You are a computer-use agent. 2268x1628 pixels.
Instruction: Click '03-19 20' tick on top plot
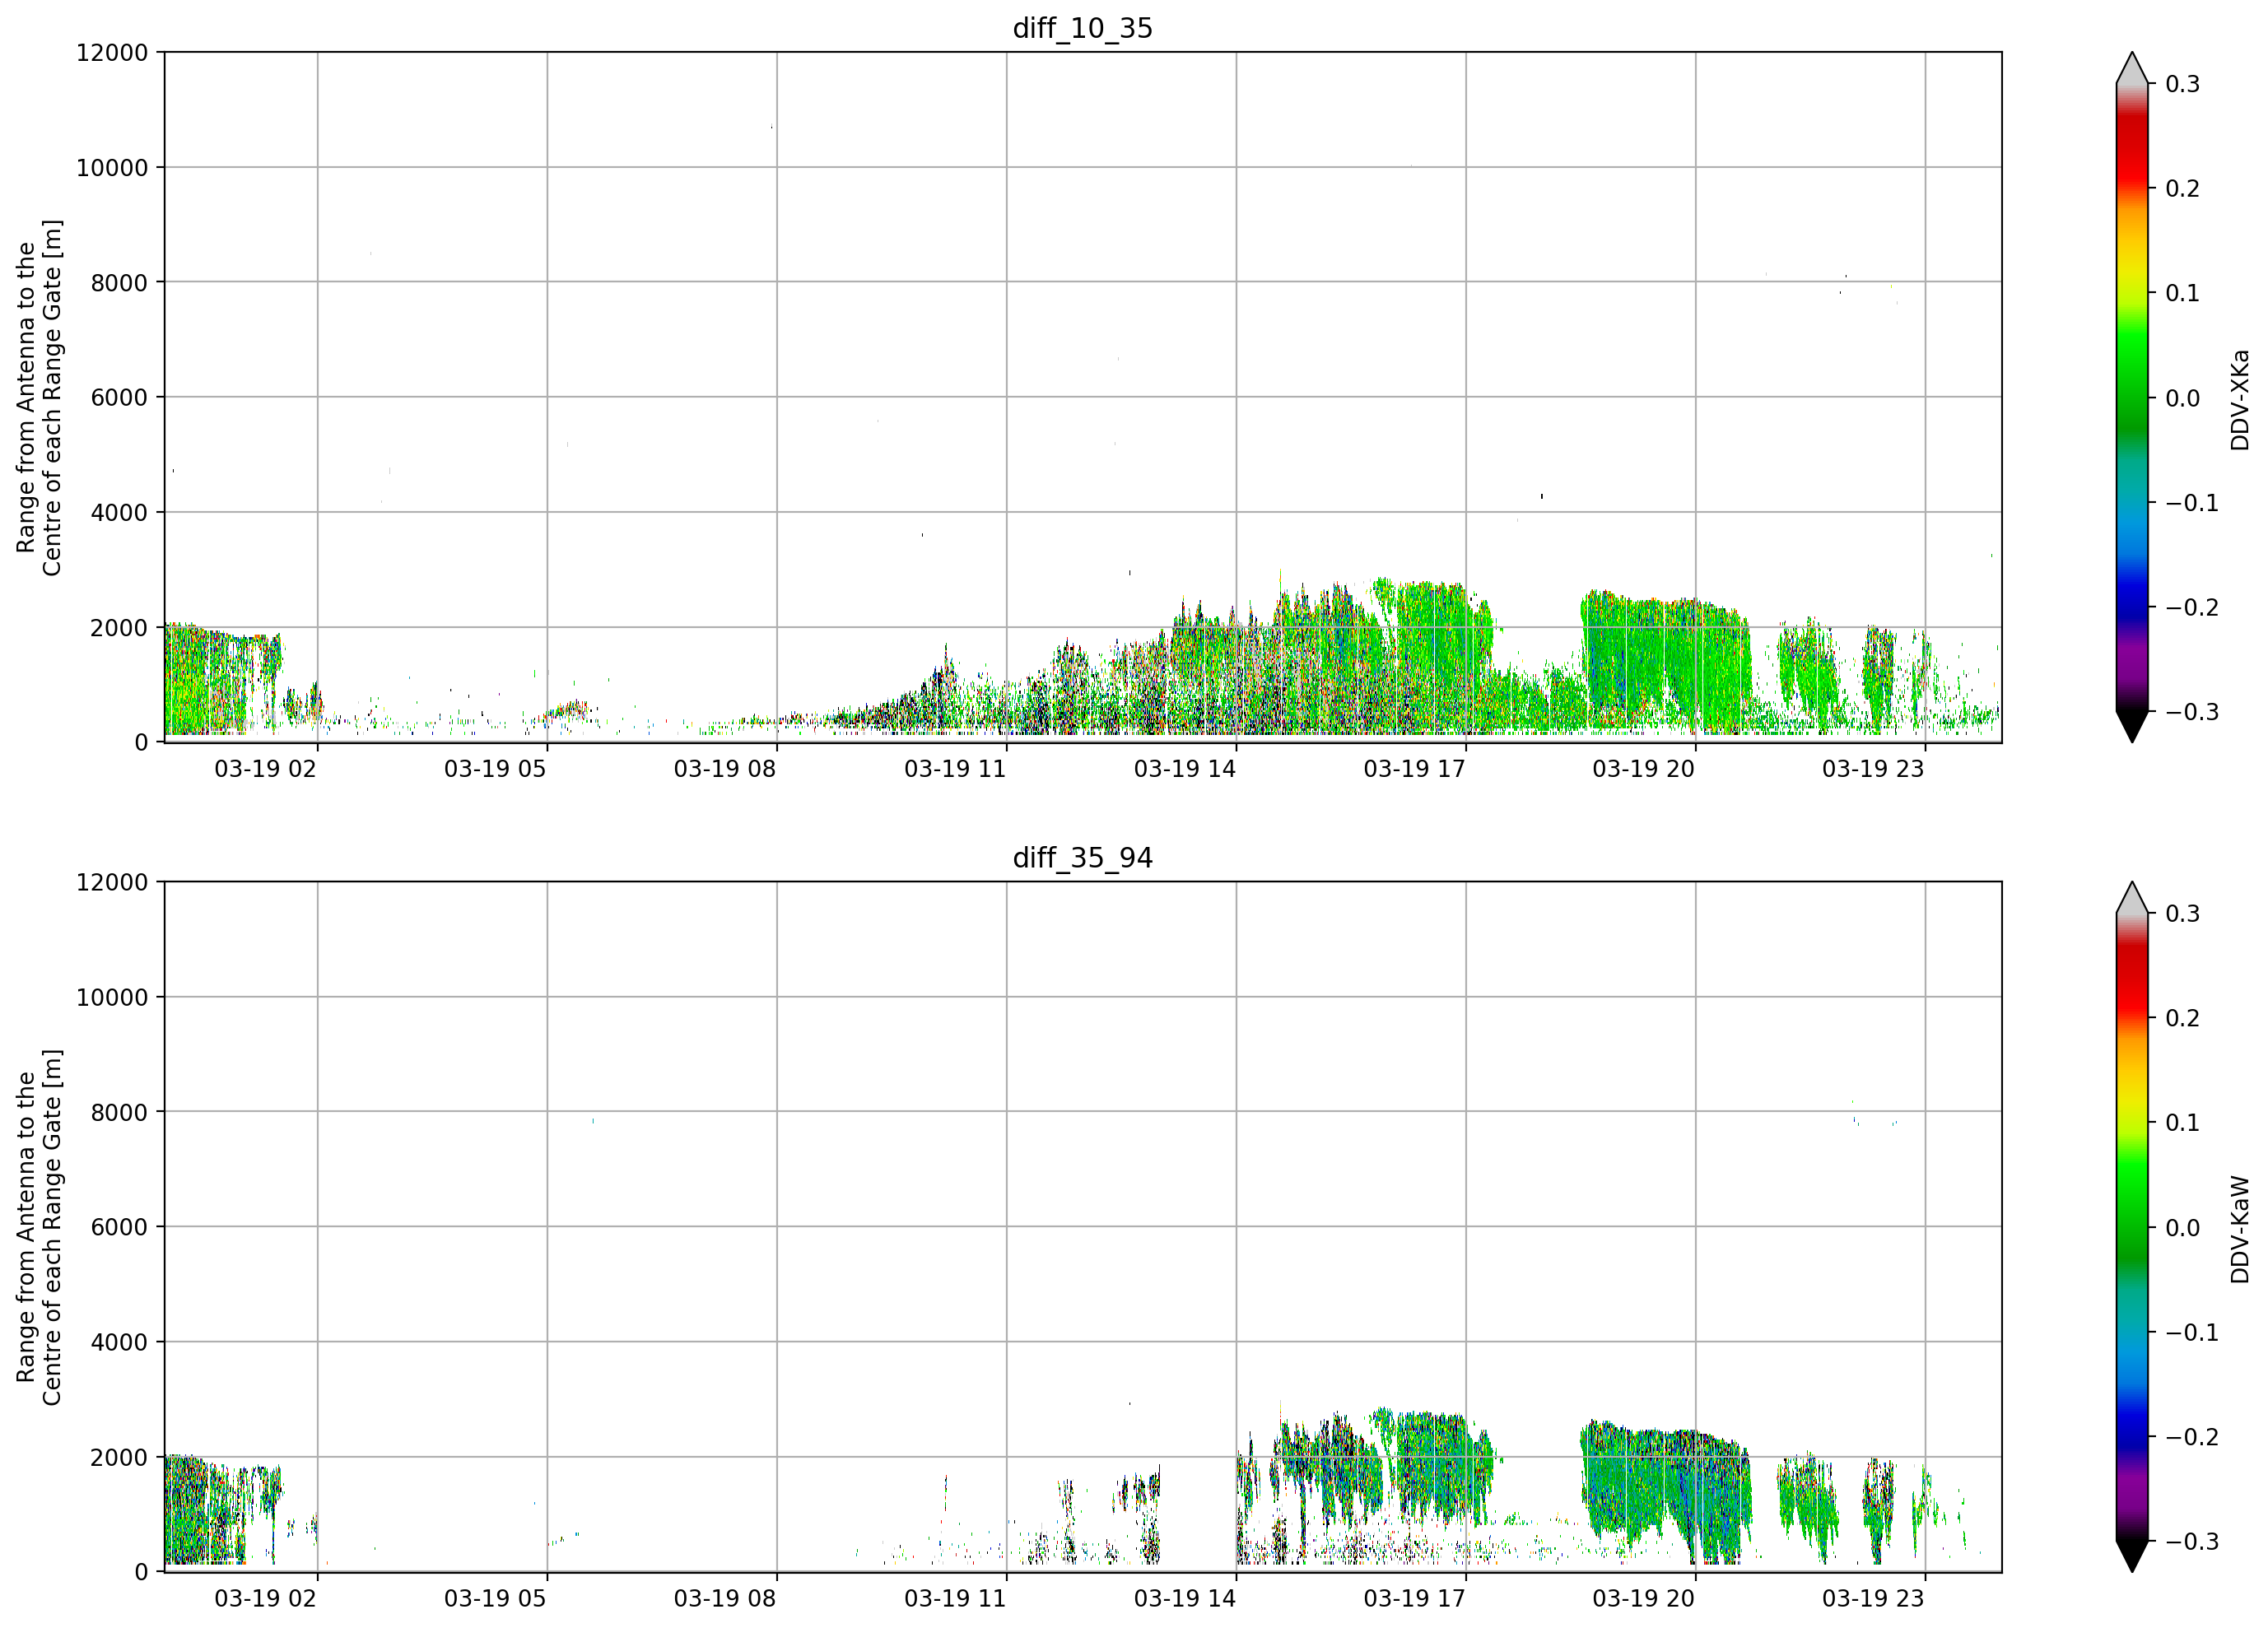(1643, 769)
